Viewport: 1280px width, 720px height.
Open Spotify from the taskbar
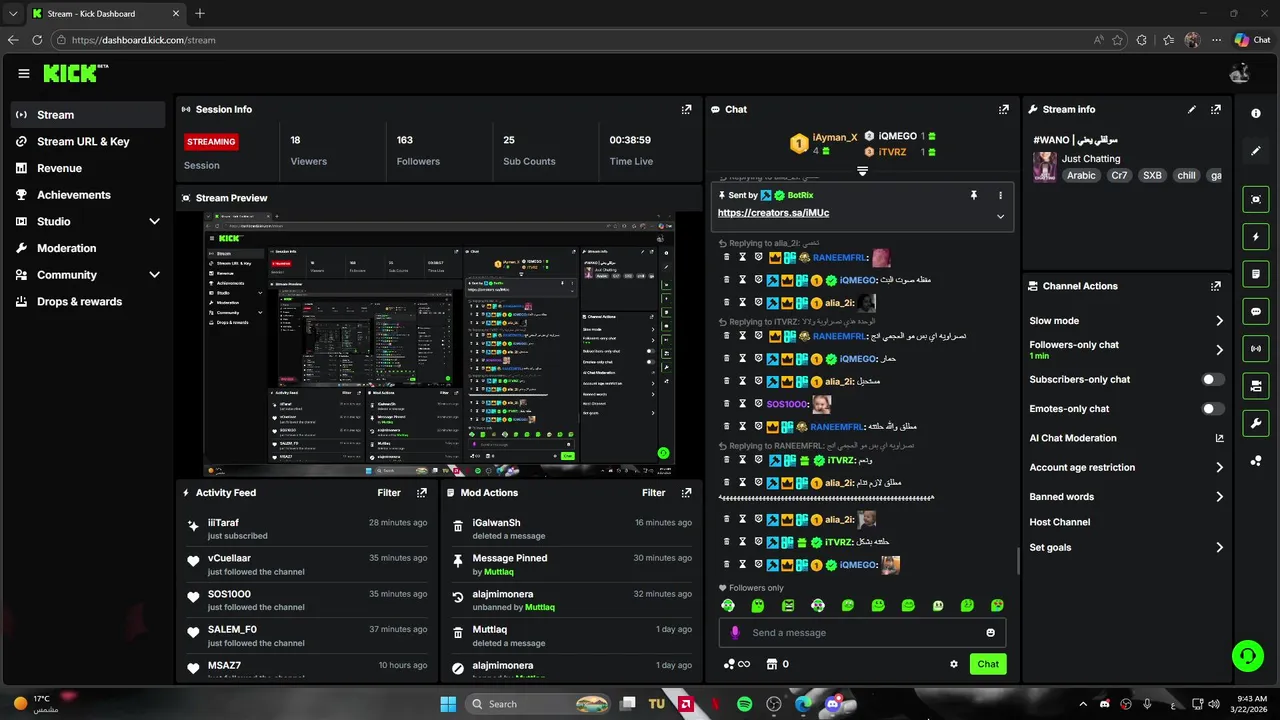(x=744, y=704)
